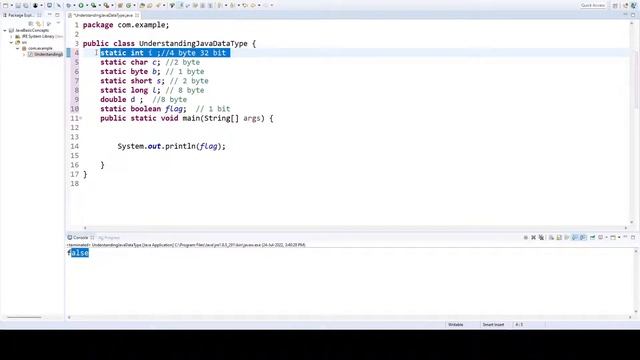Click the green Run button in toolbar

tap(81, 5)
